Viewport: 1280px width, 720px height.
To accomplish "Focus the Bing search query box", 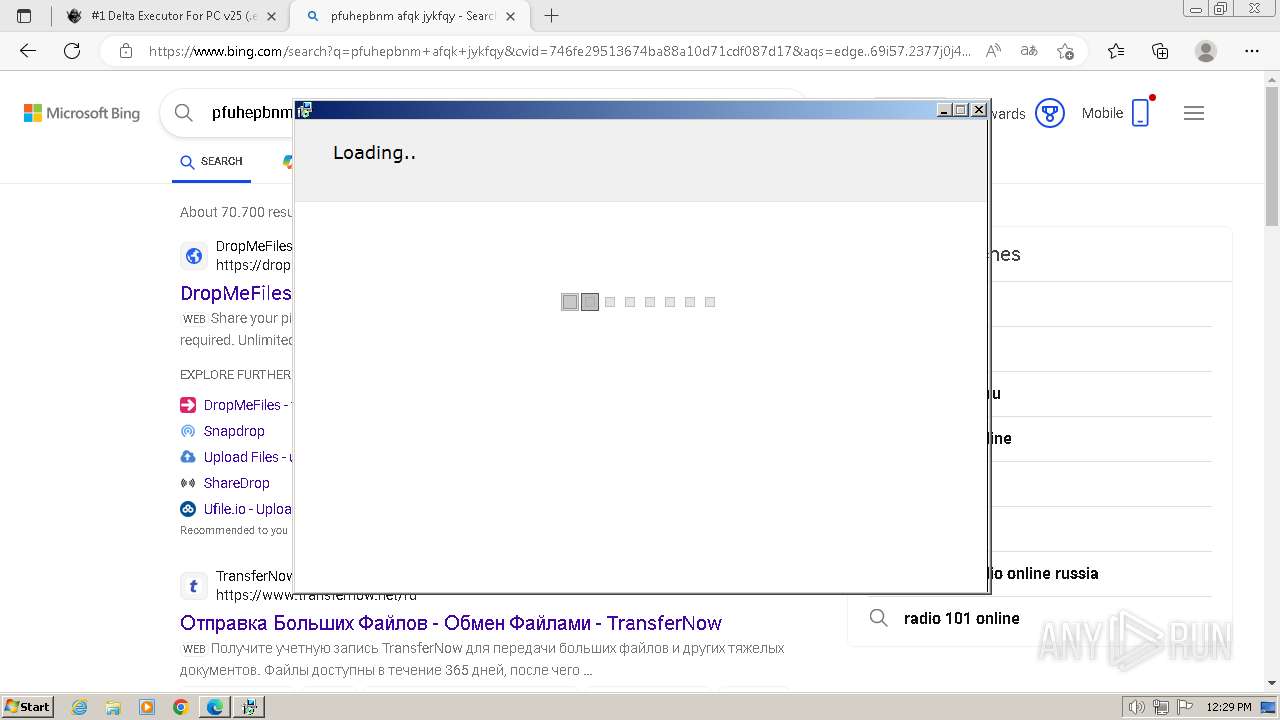I will pyautogui.click(x=250, y=113).
